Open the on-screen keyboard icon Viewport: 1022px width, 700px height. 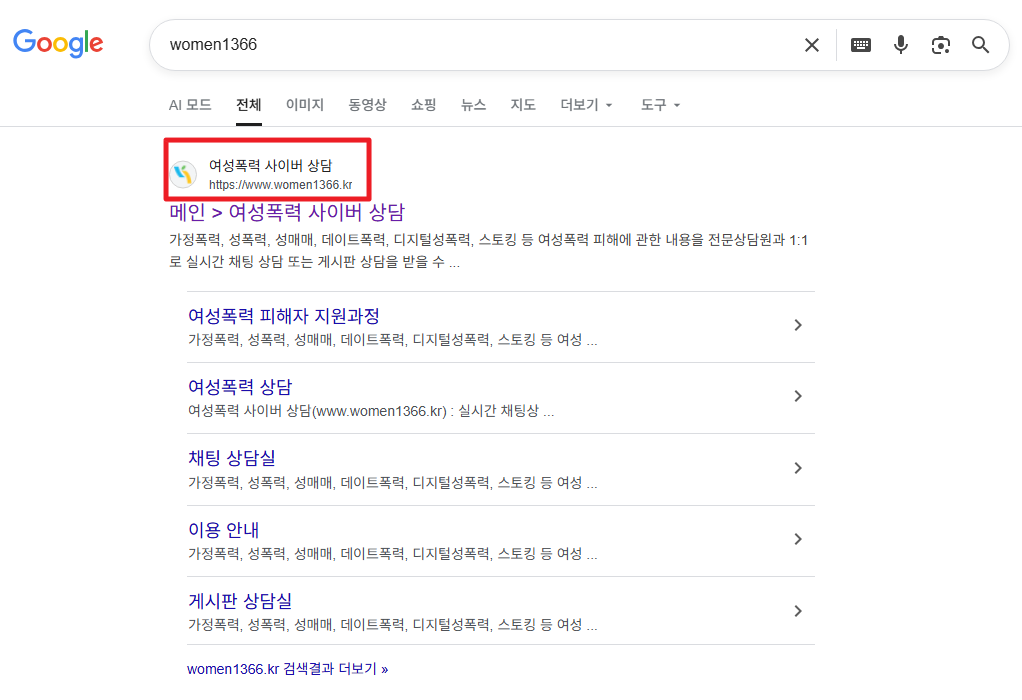pyautogui.click(x=860, y=44)
